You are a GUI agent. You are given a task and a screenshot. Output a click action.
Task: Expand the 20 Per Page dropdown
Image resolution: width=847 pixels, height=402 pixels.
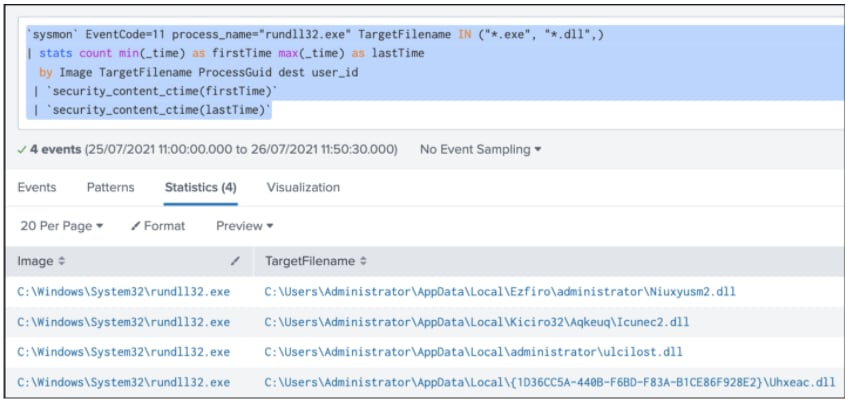(x=62, y=226)
